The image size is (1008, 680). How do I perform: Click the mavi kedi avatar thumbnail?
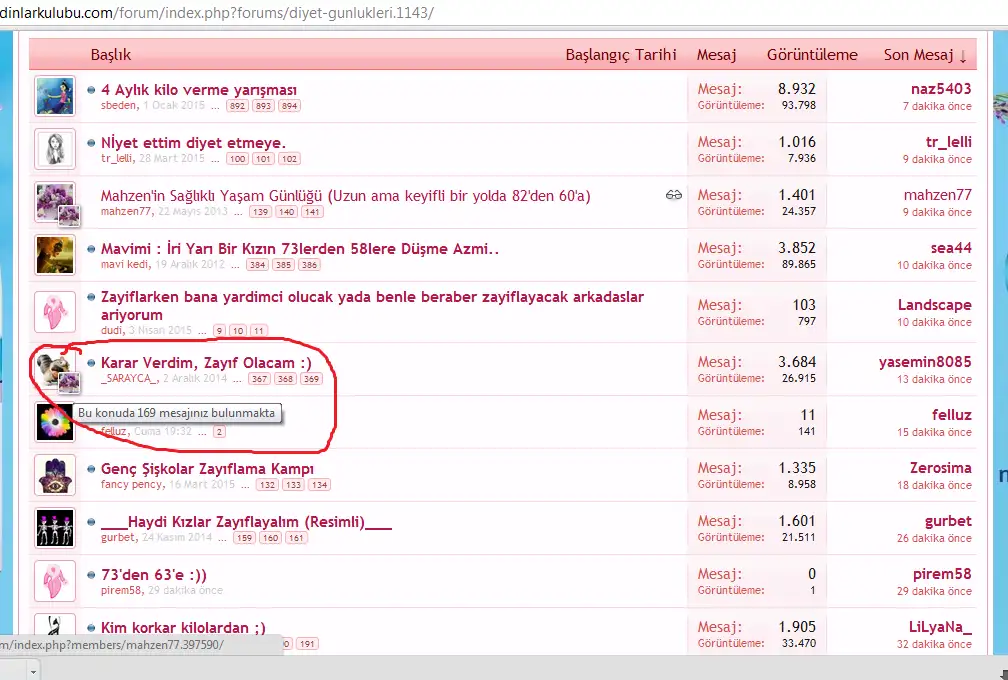(55, 255)
